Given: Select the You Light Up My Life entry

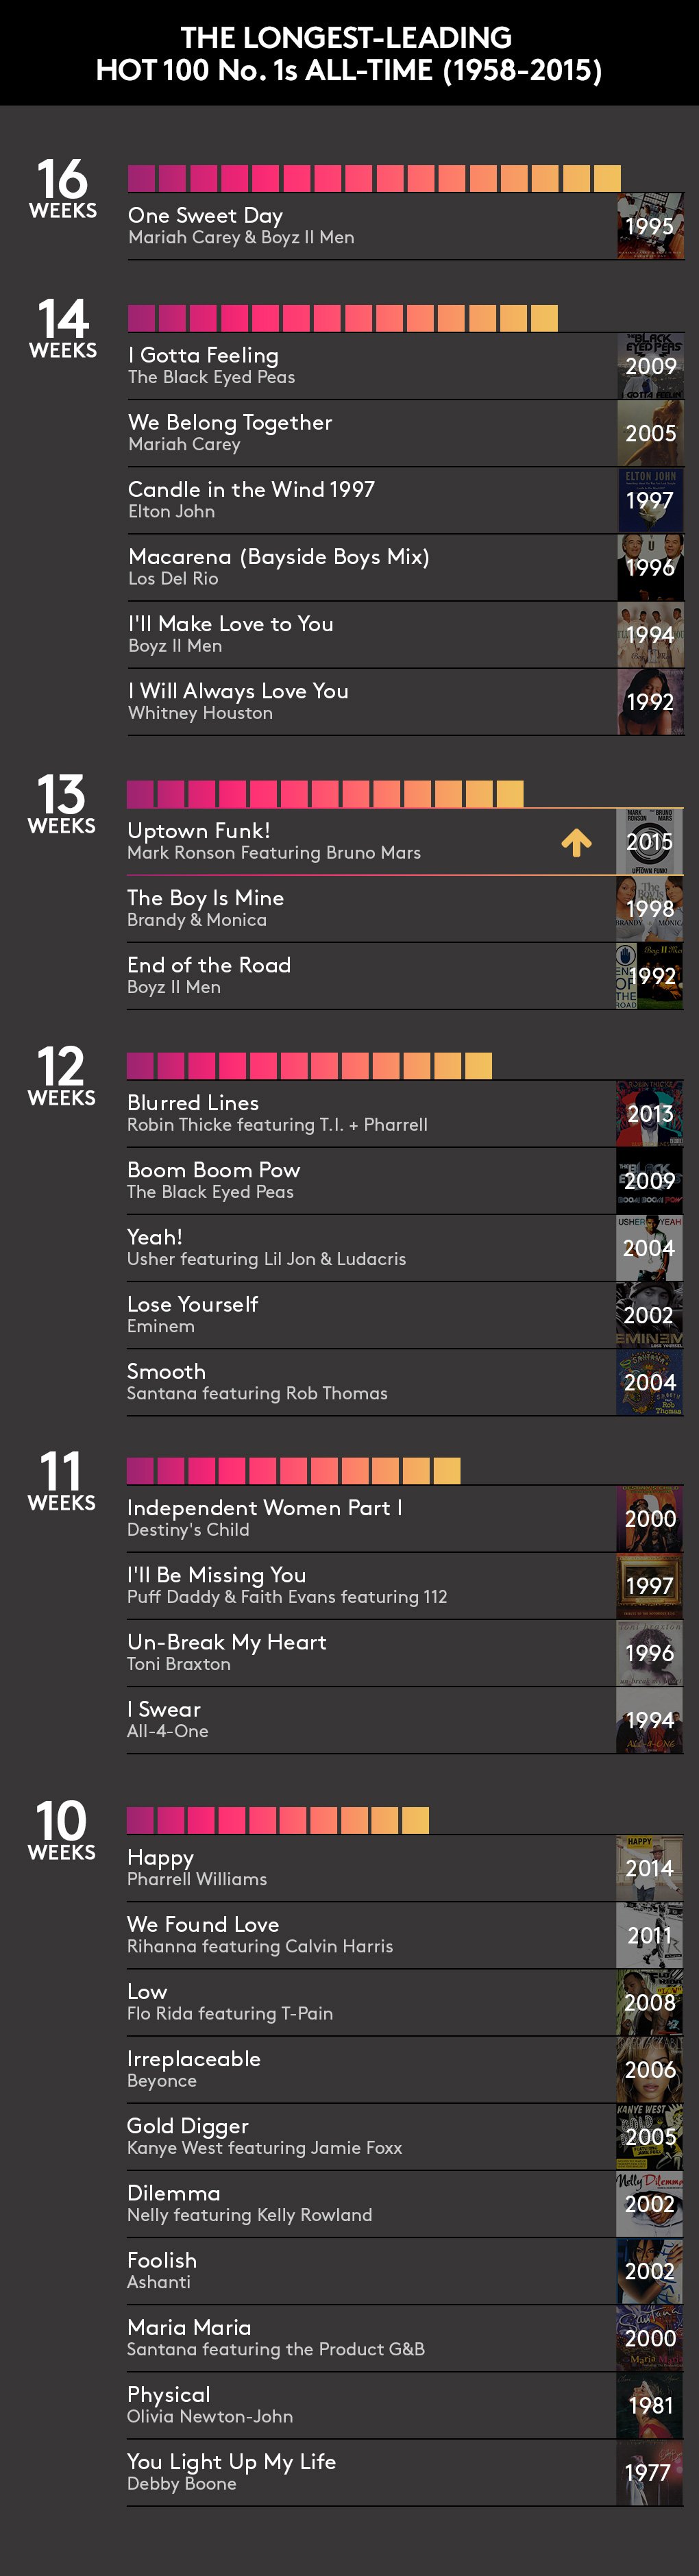Looking at the screenshot, I should pyautogui.click(x=405, y=2472).
